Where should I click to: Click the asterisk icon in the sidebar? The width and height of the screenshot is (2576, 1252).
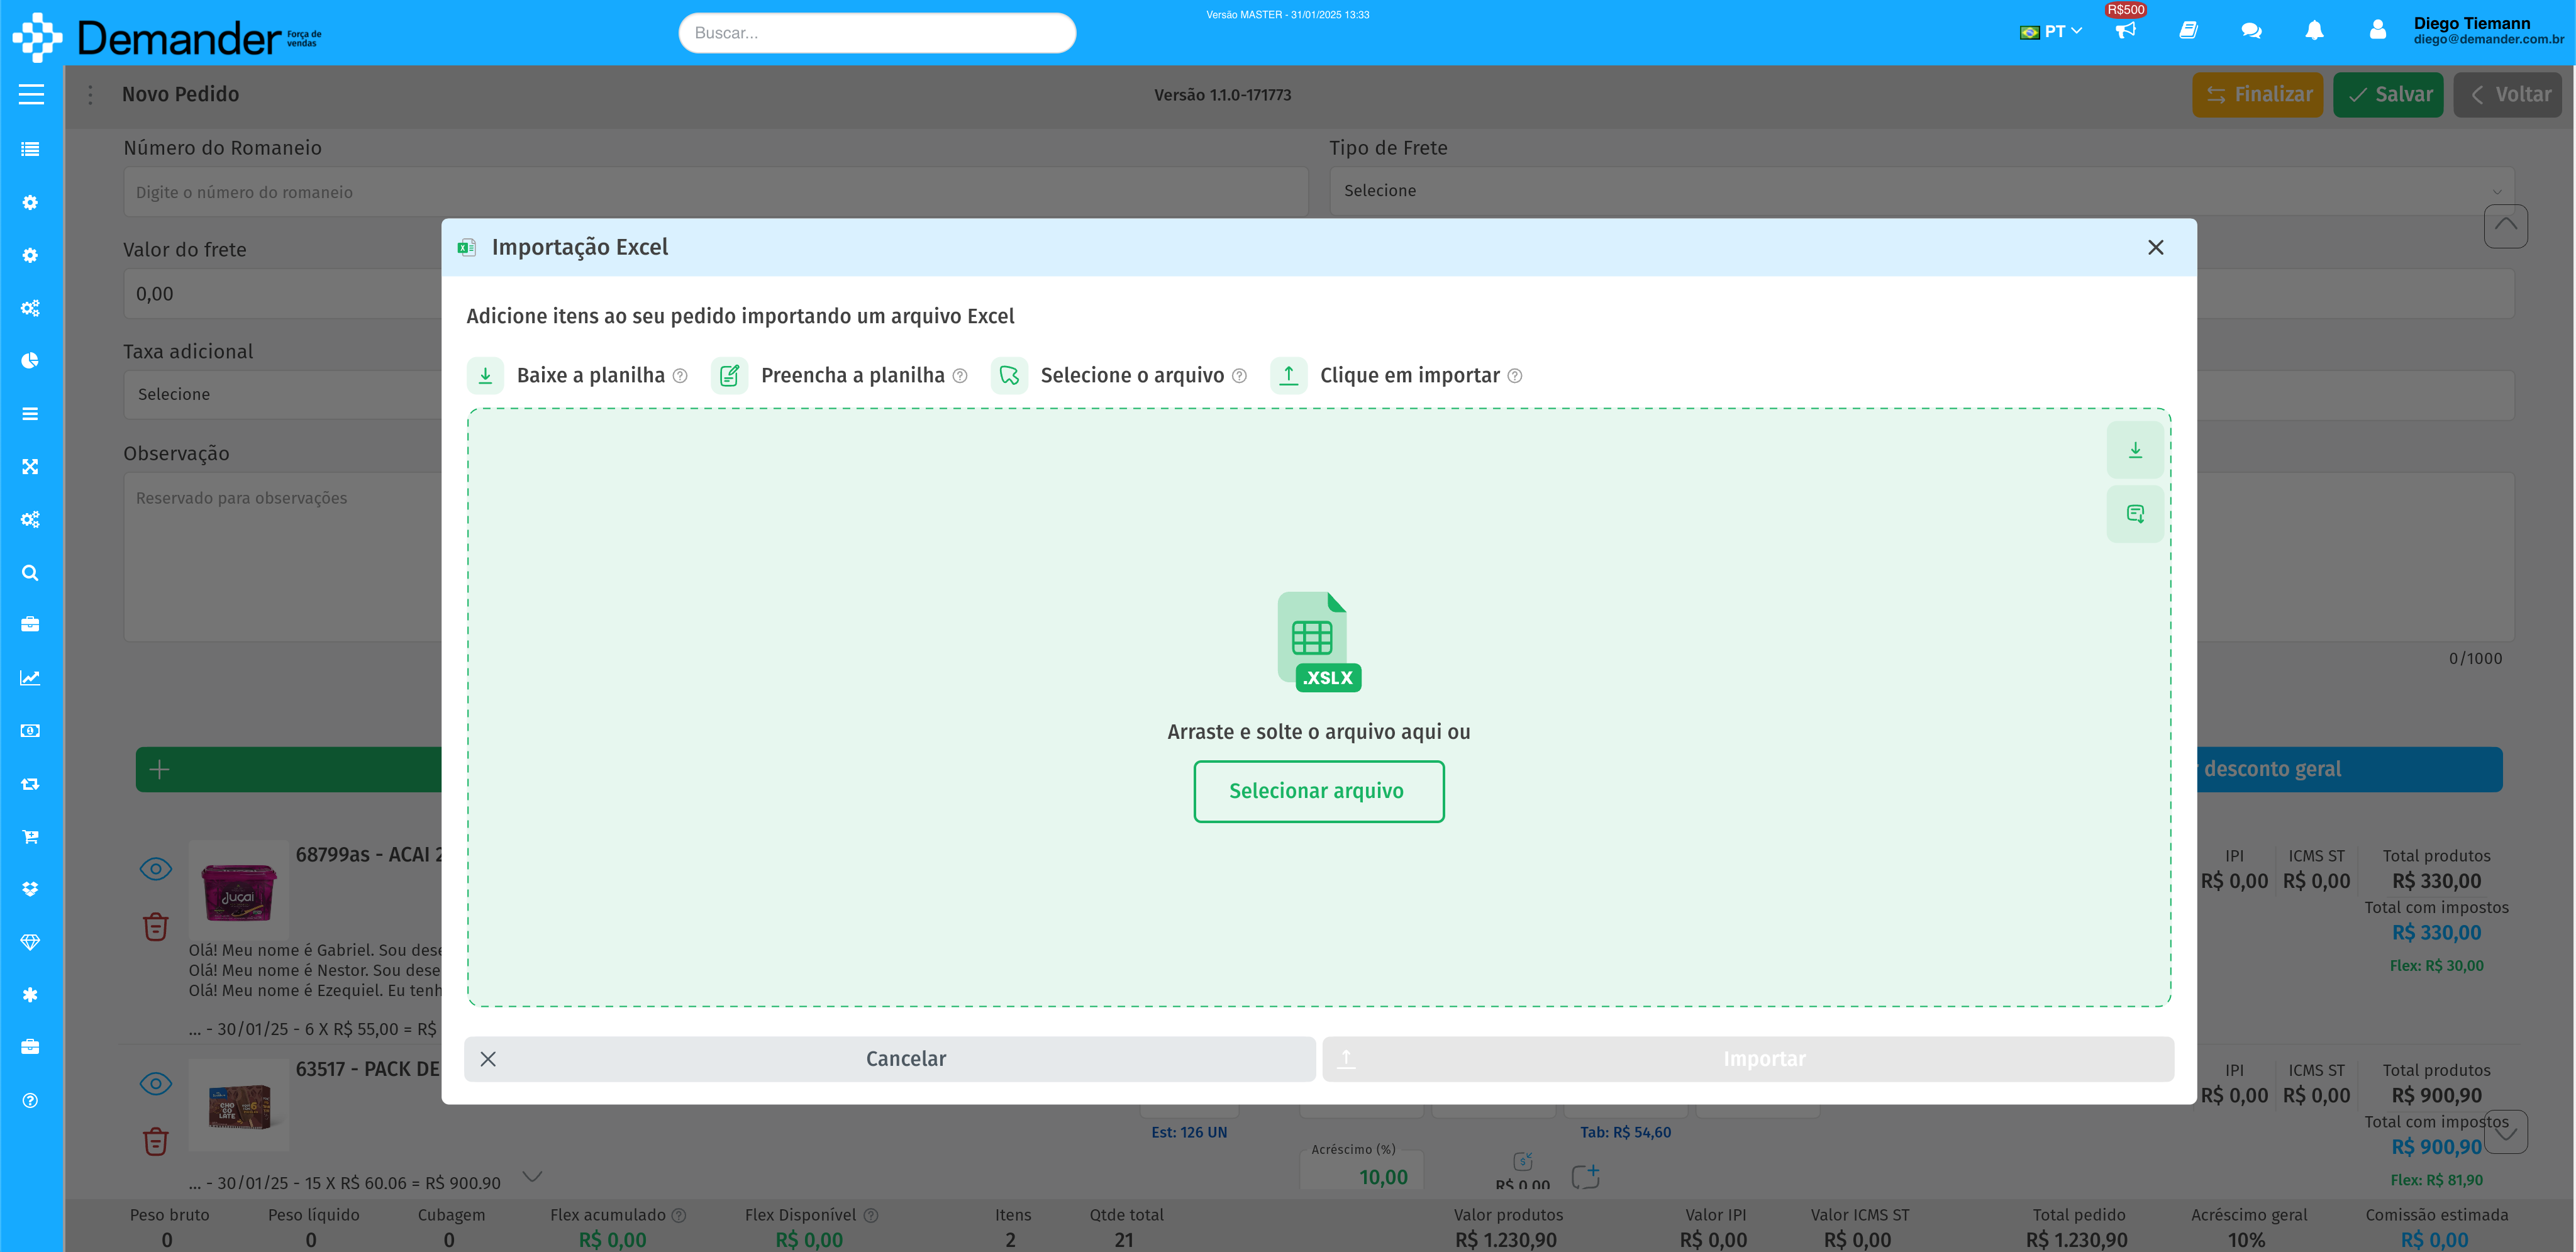[30, 995]
